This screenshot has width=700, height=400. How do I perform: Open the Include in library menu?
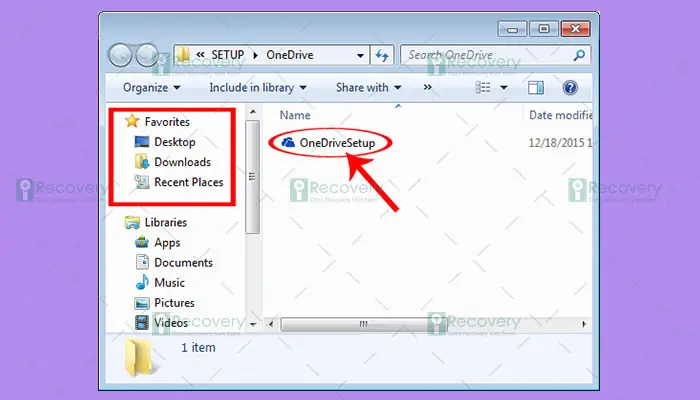coord(258,88)
